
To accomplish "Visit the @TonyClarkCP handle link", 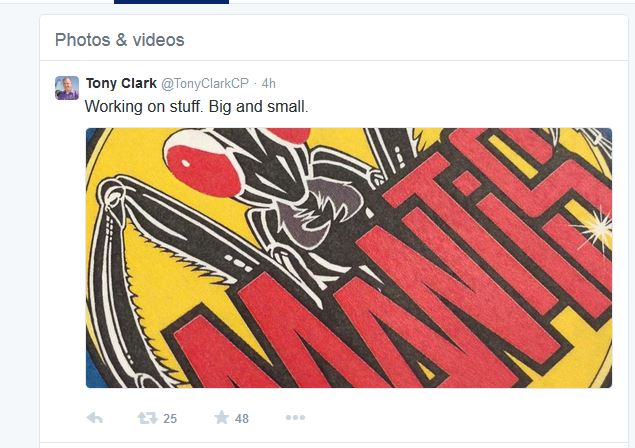I will tap(204, 82).
